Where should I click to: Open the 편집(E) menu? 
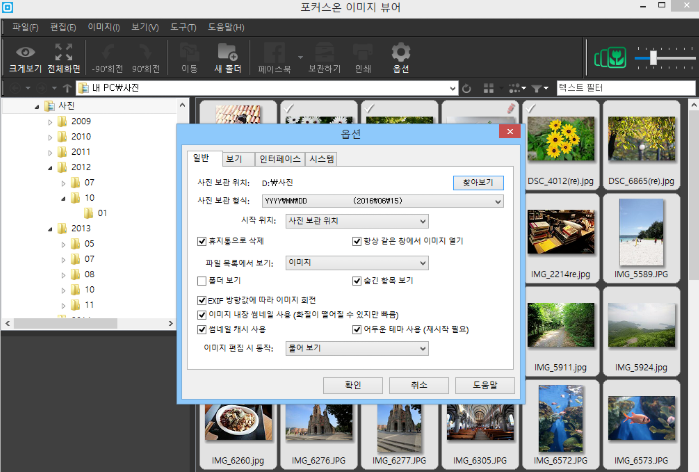[x=63, y=27]
